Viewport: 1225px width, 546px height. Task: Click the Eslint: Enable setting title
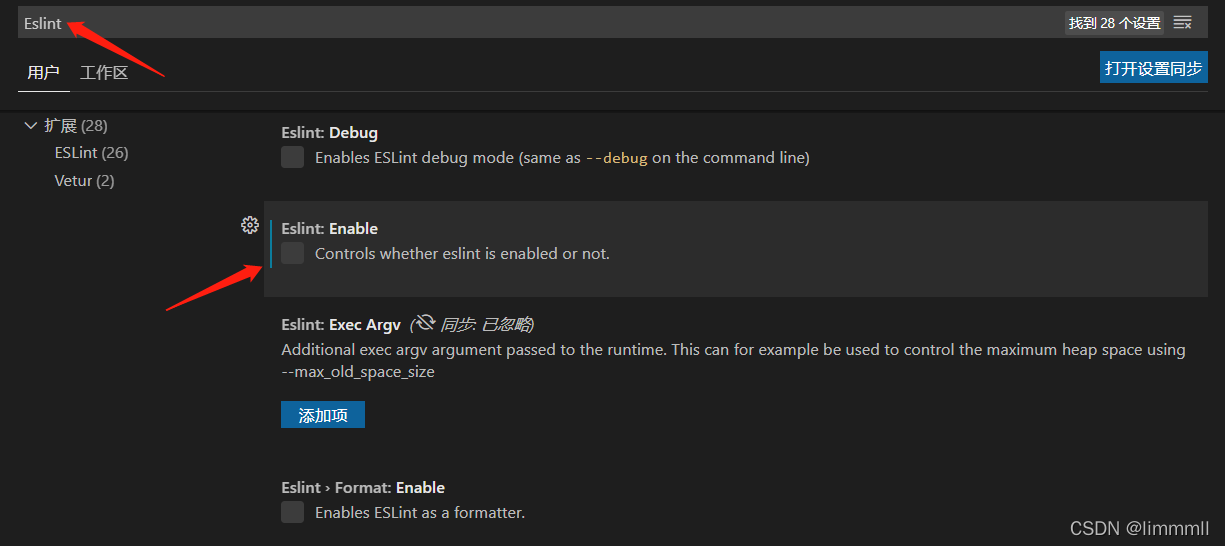(x=329, y=228)
